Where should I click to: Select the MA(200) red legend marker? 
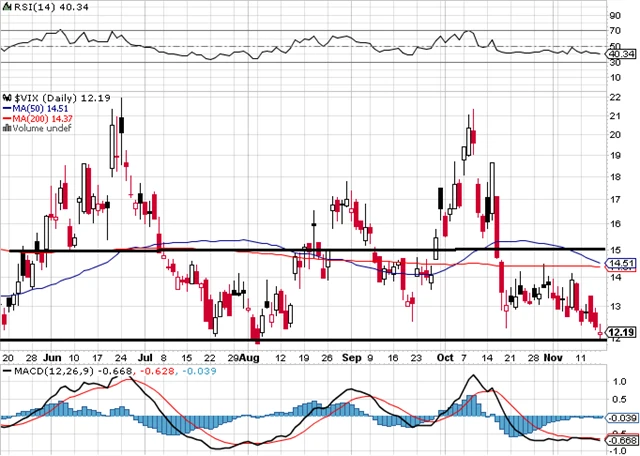(x=6, y=116)
